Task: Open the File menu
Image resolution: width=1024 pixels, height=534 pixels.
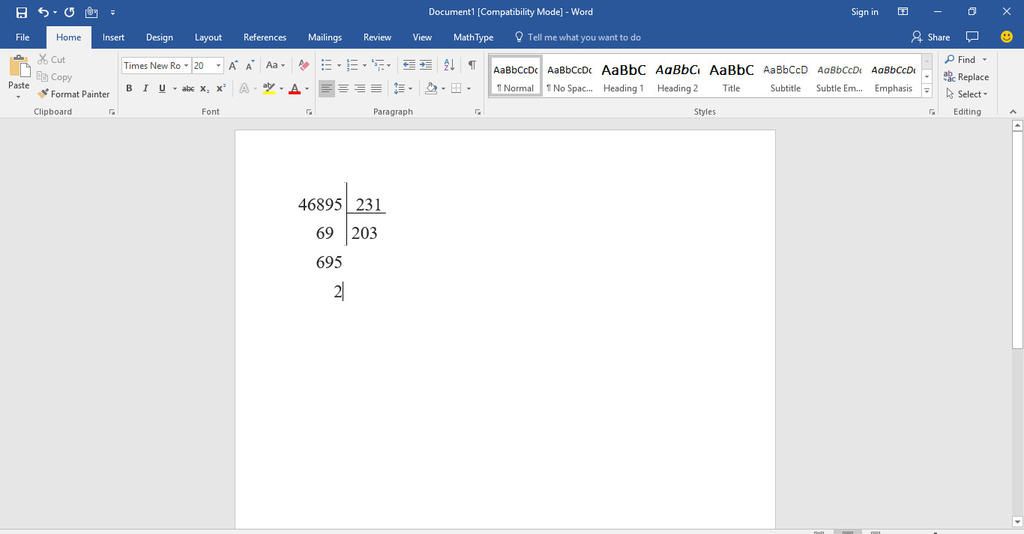Action: 22,37
